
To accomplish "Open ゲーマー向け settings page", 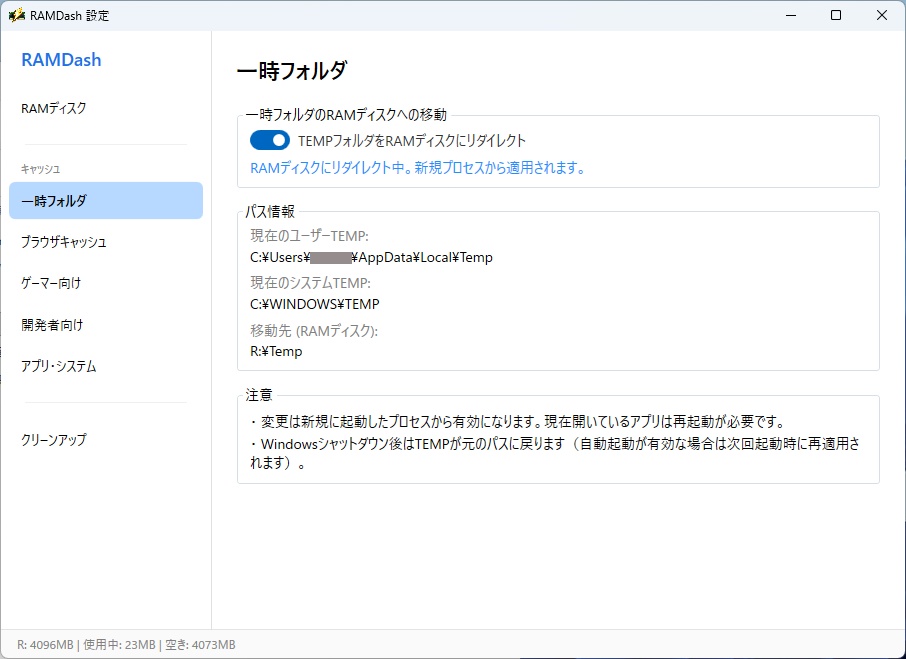I will 106,283.
